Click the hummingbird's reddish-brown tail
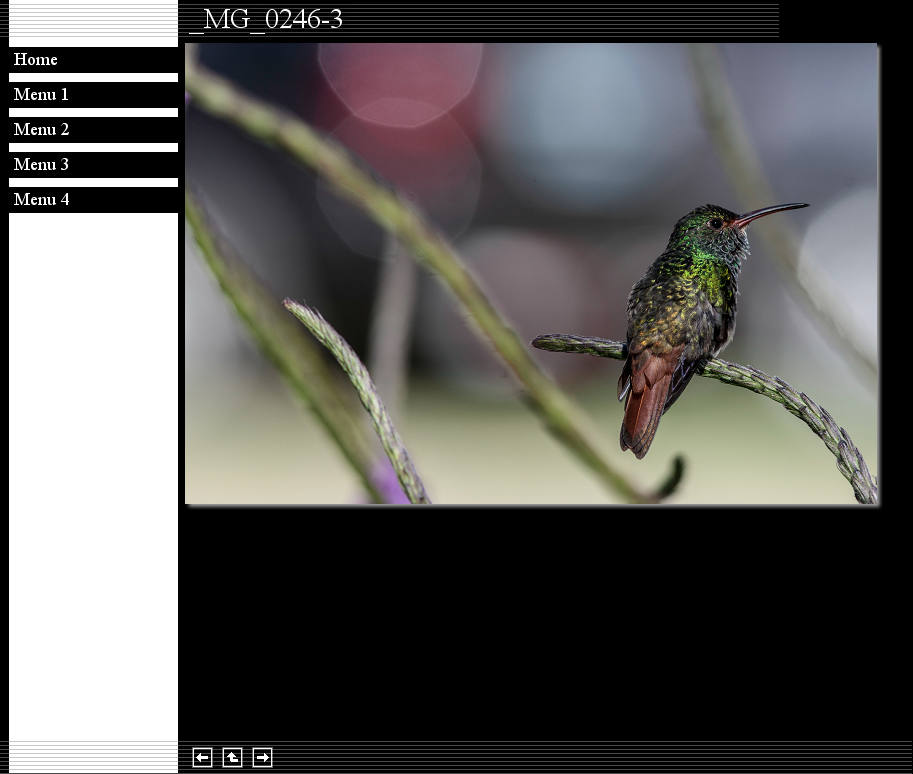This screenshot has width=913, height=774. 645,405
